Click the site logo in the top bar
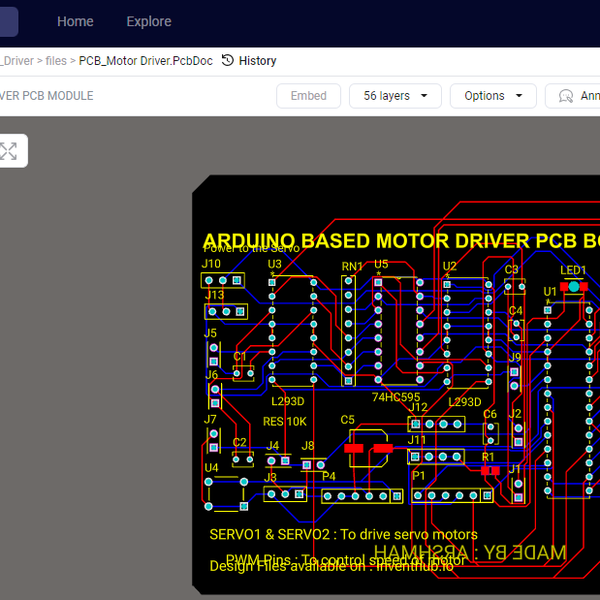 9,21
